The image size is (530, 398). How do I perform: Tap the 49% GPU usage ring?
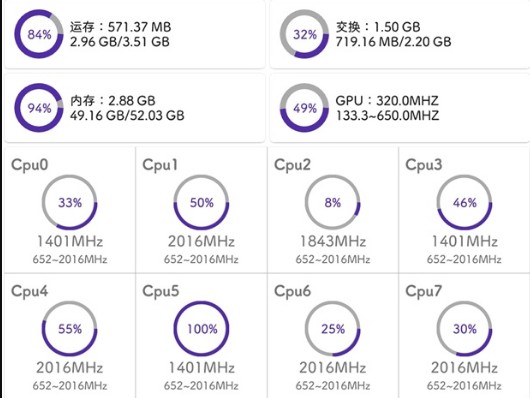(304, 108)
